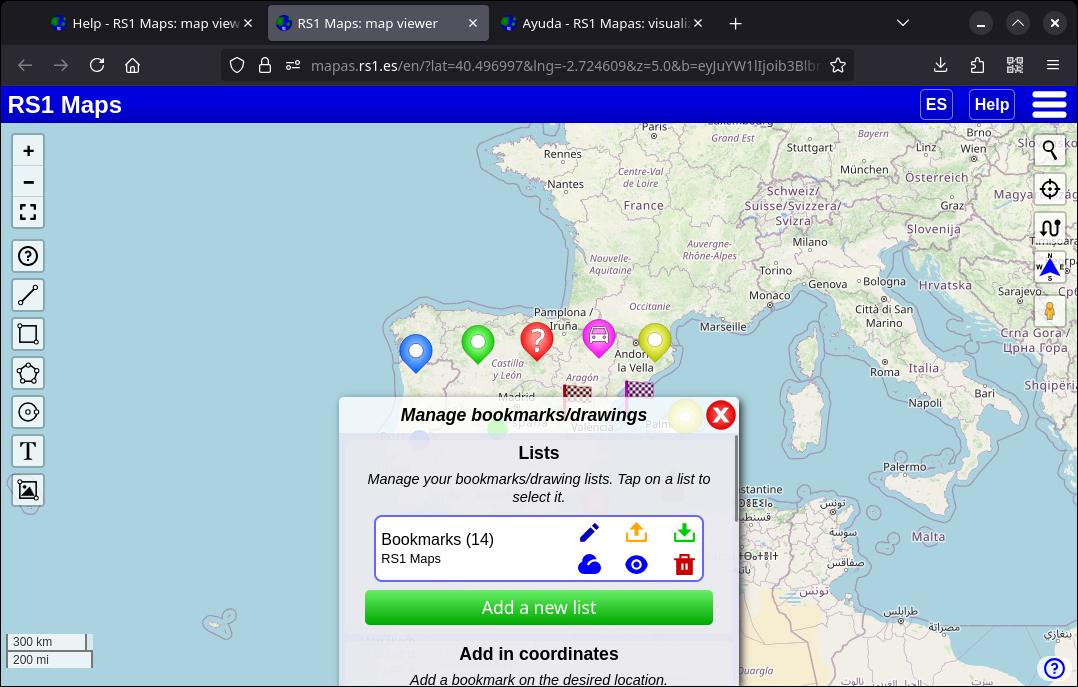Expand the list all tabs dropdown
Screen dimensions: 1078x687
pyautogui.click(x=903, y=23)
